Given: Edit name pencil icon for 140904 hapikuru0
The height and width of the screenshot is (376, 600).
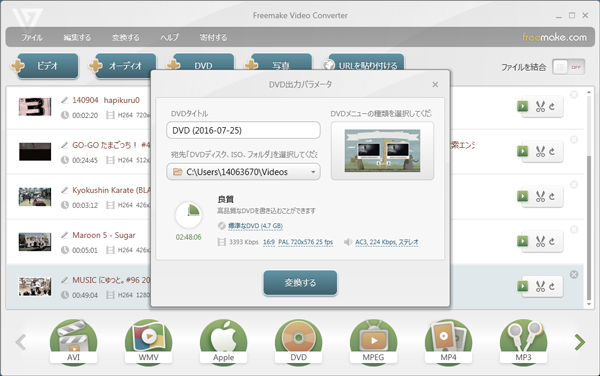Looking at the screenshot, I should click(65, 100).
